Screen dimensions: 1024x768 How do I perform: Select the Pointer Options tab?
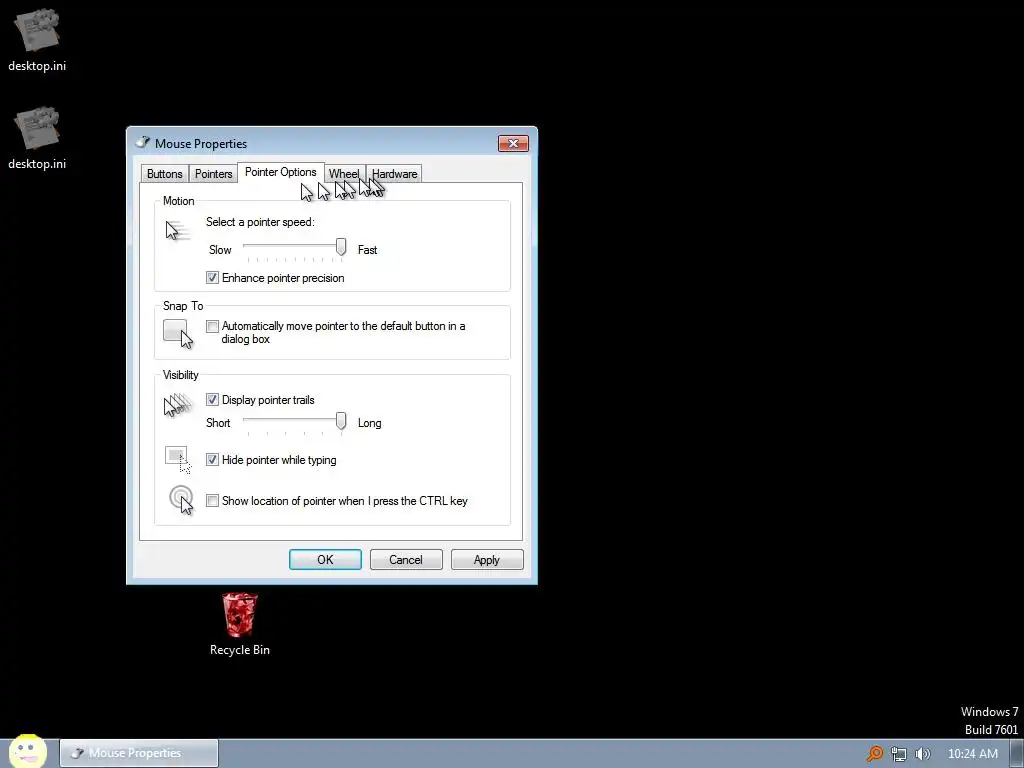click(281, 172)
